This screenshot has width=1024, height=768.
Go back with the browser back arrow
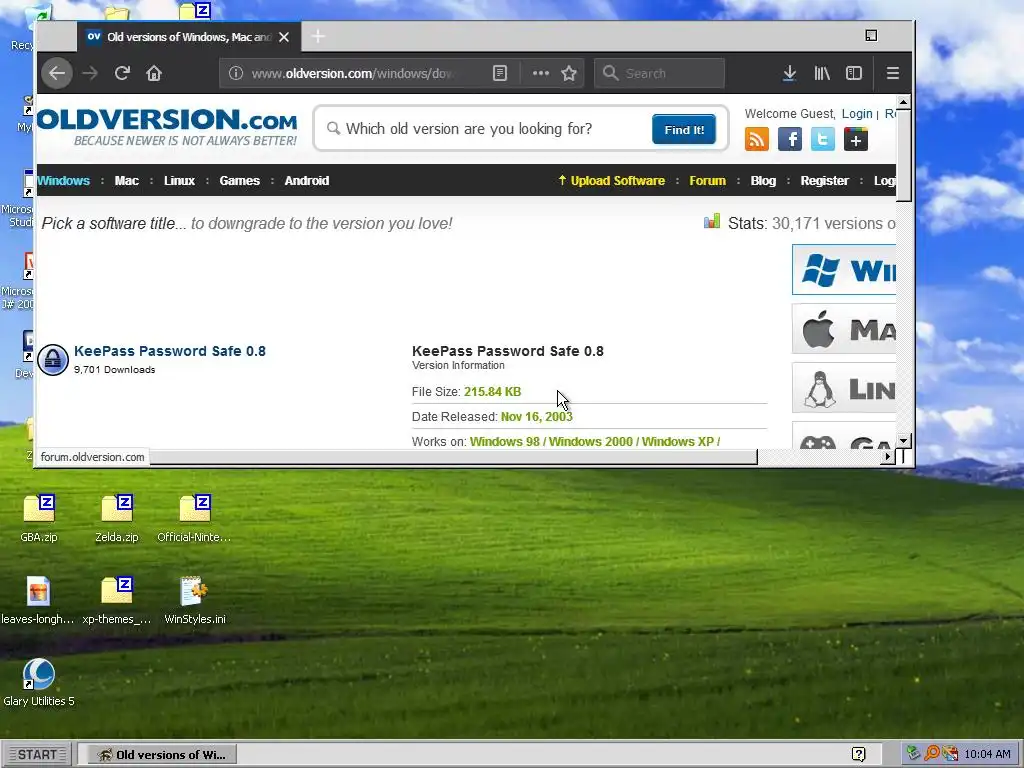pos(57,73)
